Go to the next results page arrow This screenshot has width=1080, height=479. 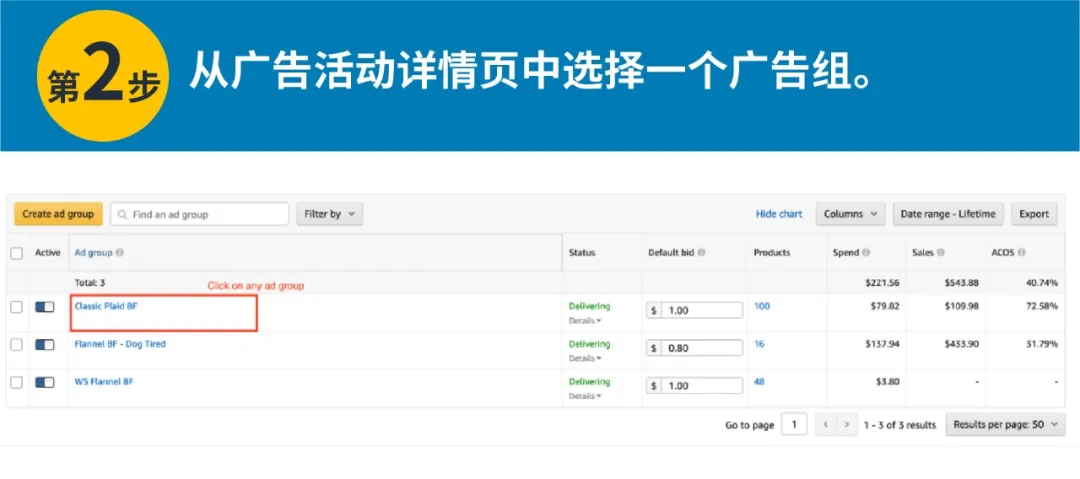pyautogui.click(x=847, y=425)
